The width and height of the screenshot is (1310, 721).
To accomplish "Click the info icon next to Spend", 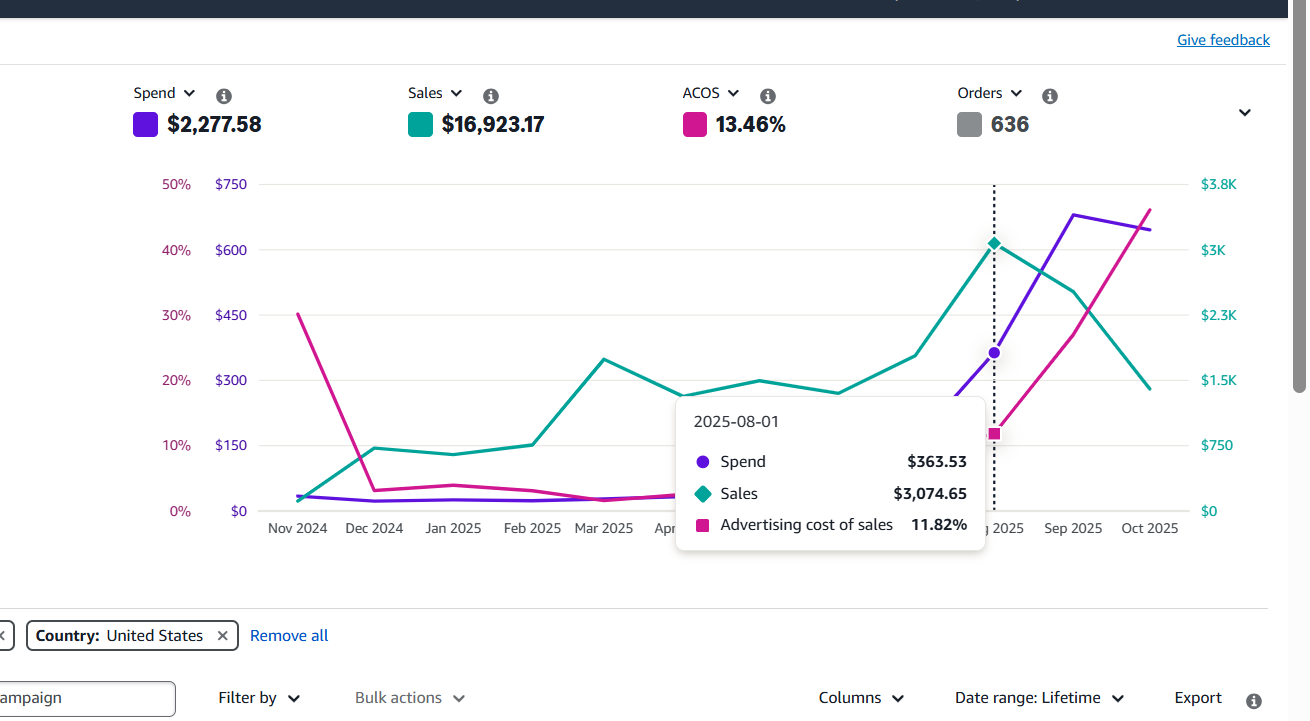I will (224, 96).
